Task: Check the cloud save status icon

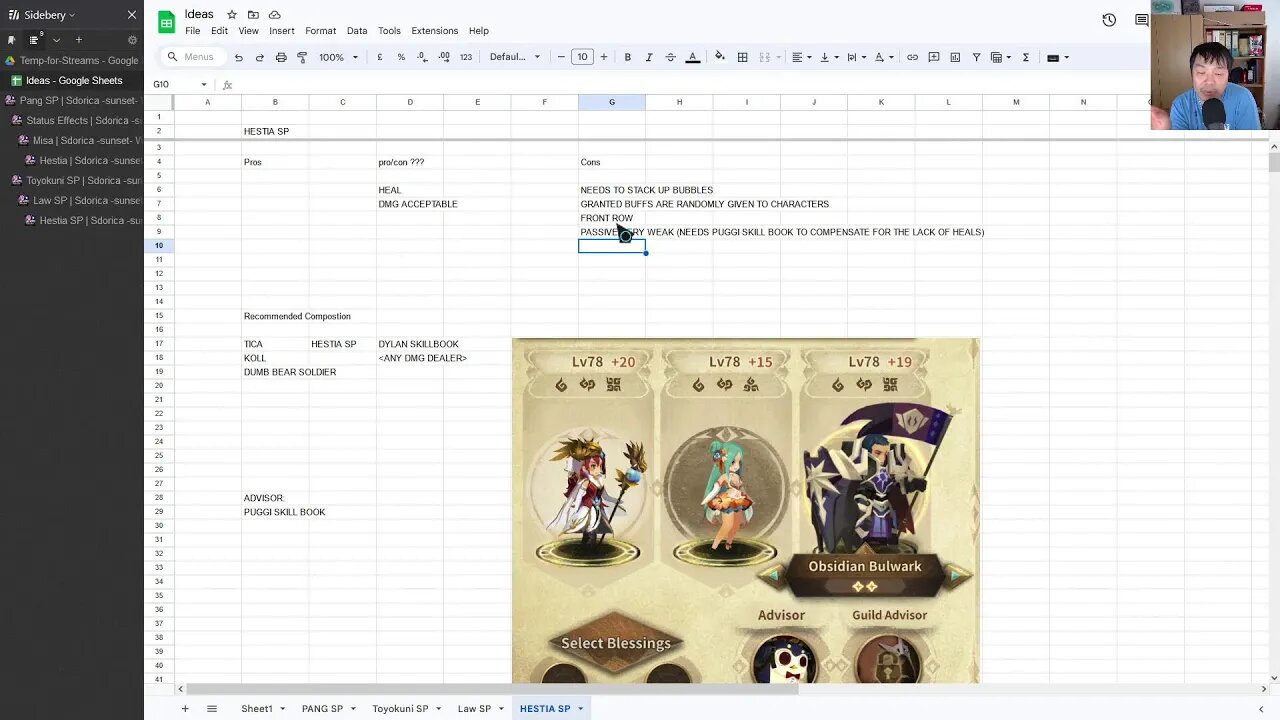Action: (274, 15)
